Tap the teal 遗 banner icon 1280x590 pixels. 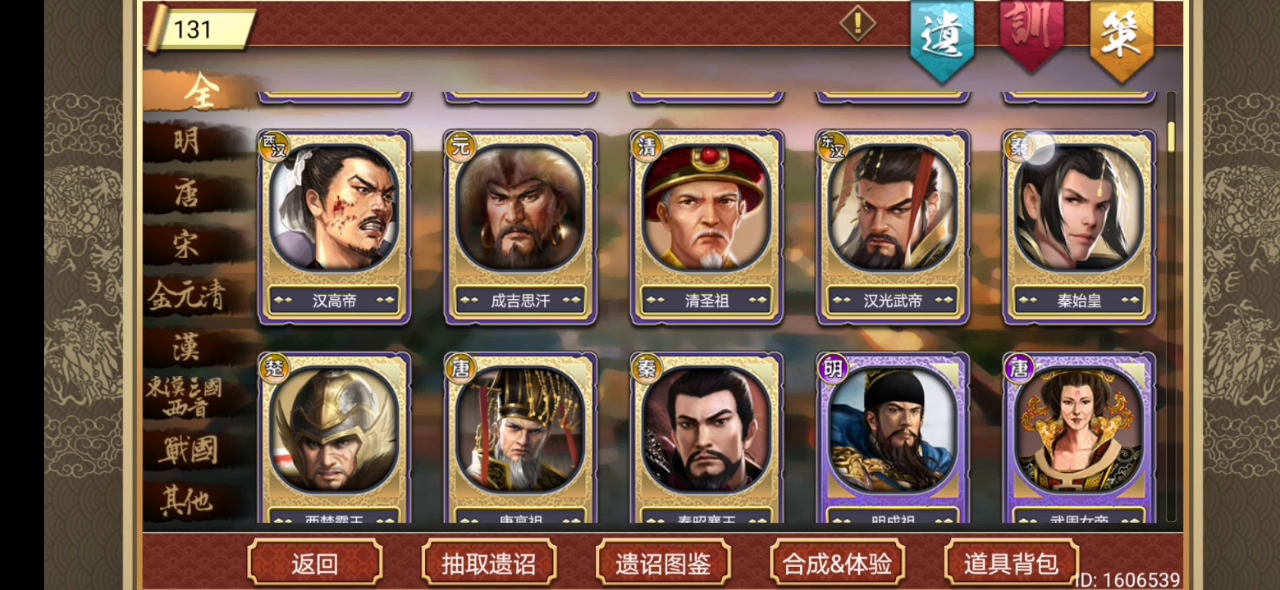[941, 40]
